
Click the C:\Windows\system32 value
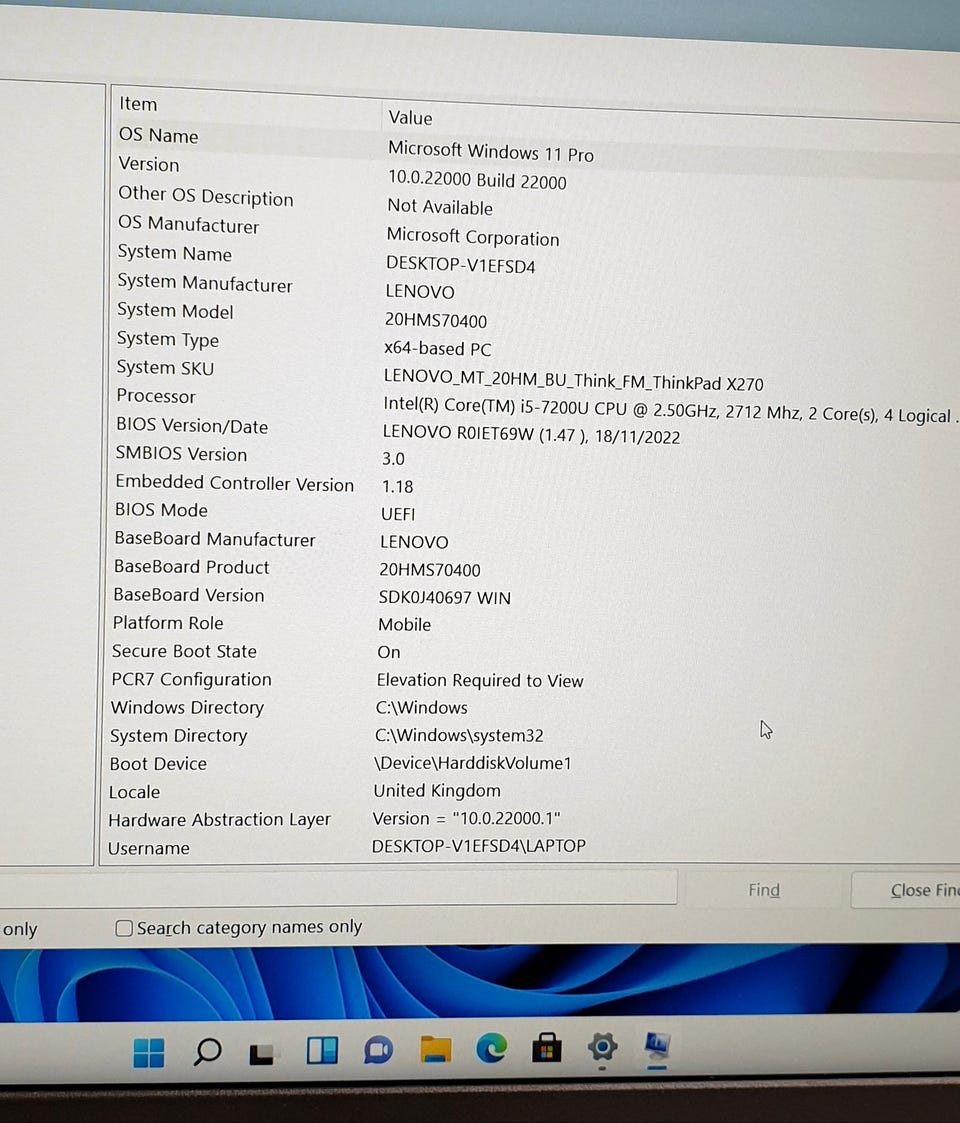(x=459, y=736)
